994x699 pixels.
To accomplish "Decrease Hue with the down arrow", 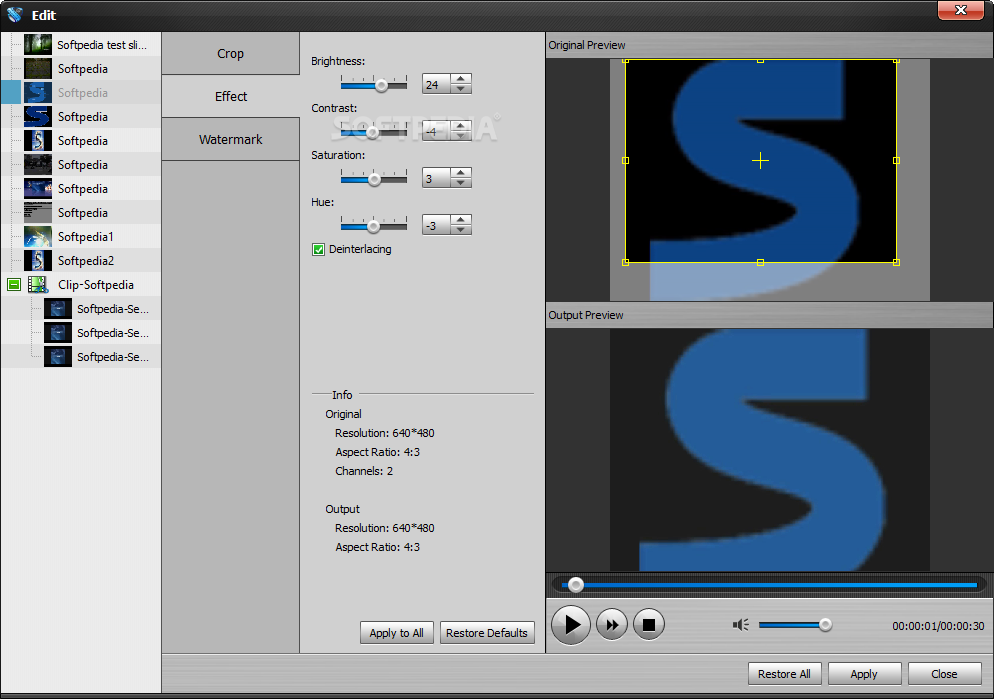I will (461, 229).
